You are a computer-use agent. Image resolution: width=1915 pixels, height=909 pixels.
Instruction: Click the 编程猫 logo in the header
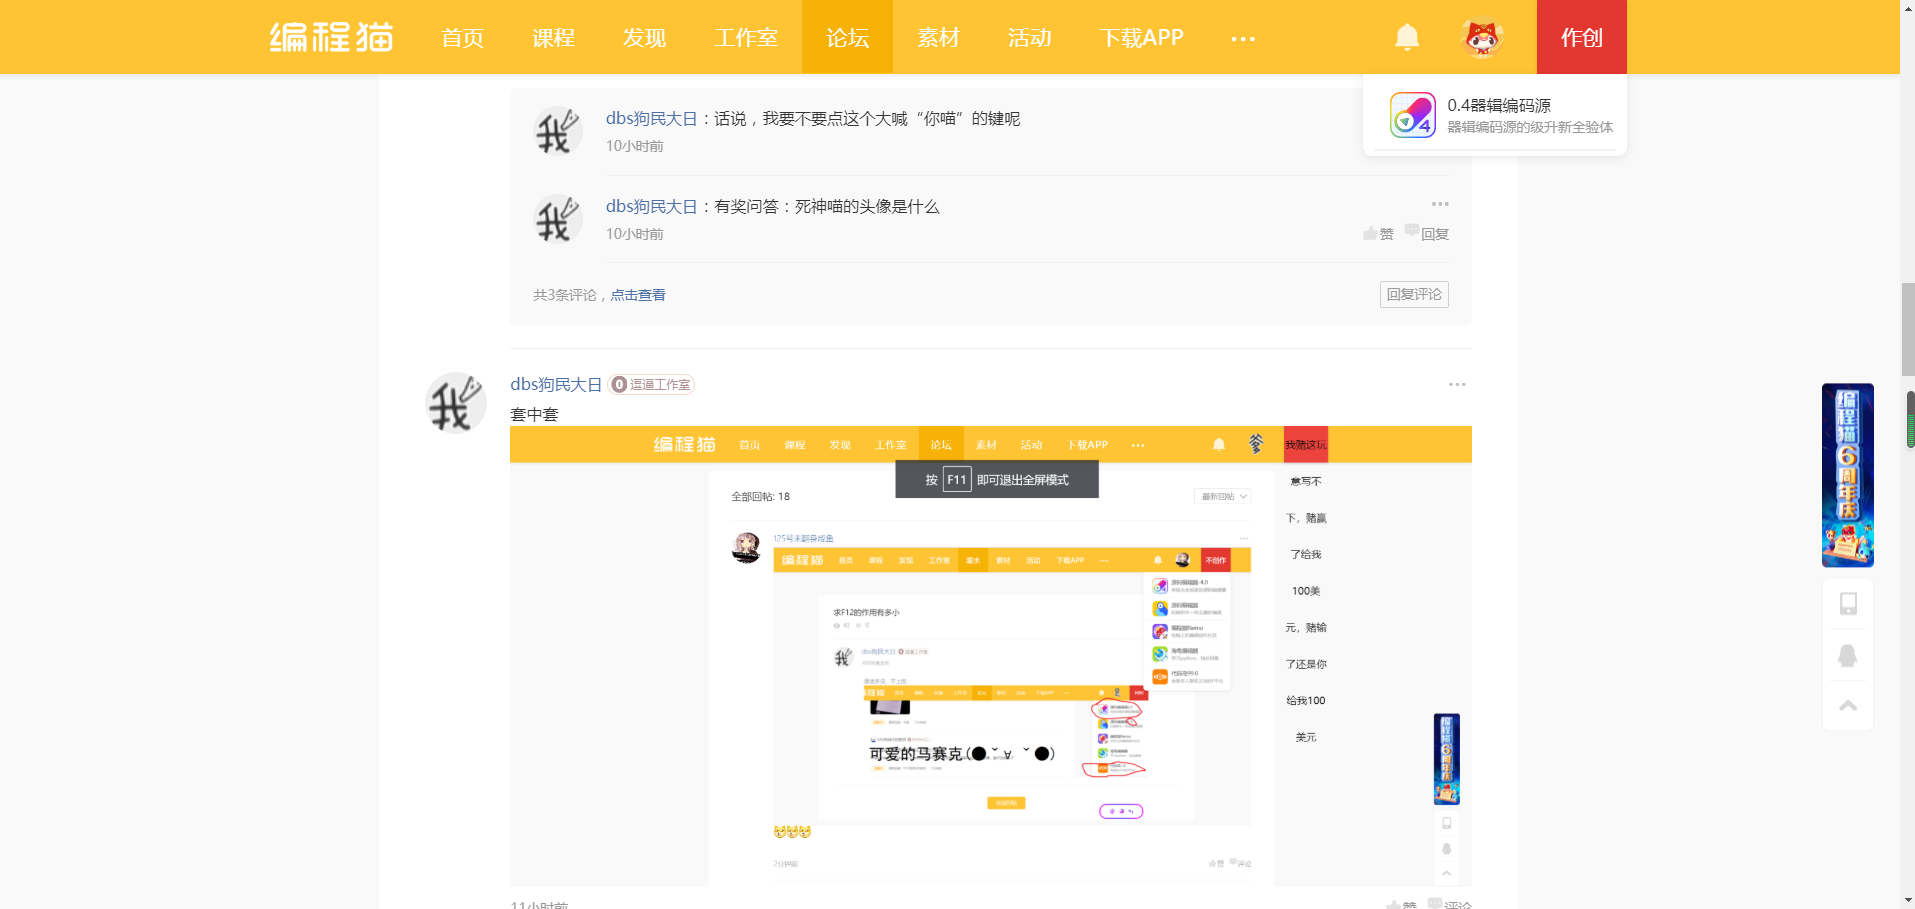point(331,37)
